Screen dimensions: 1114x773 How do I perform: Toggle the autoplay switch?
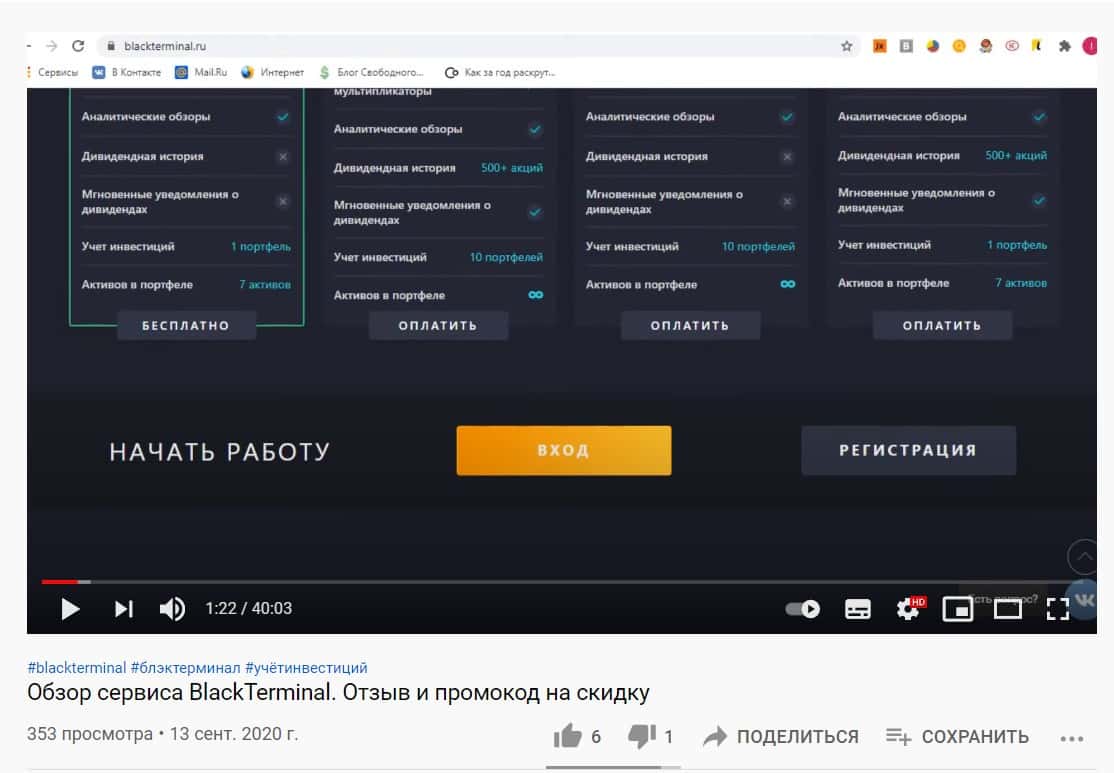[x=803, y=609]
